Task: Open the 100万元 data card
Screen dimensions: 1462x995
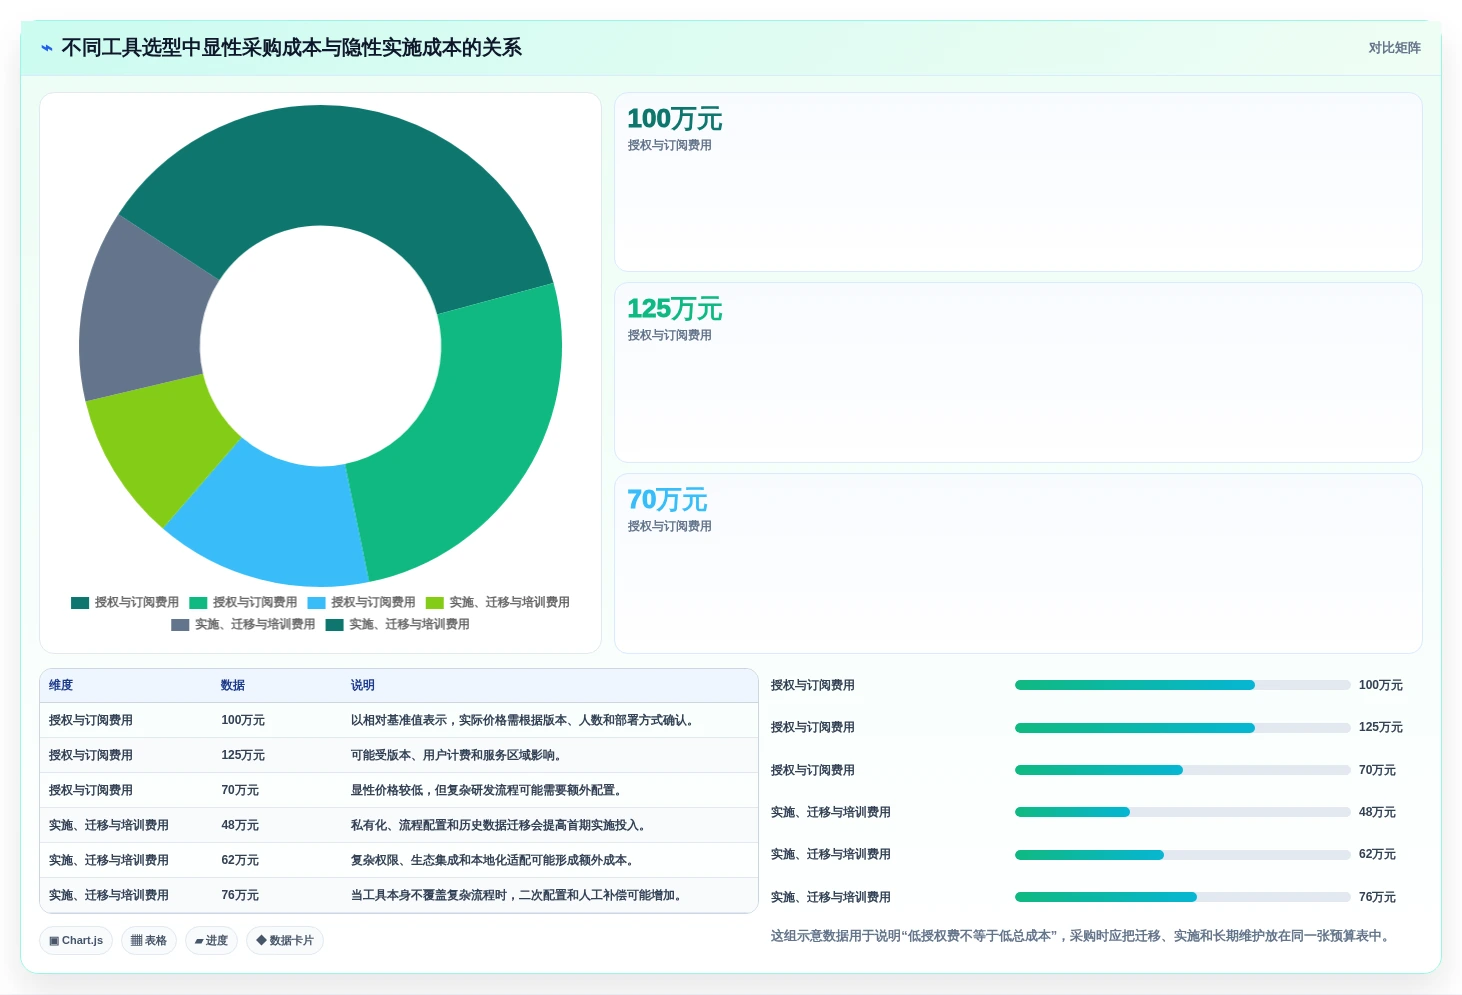Action: 1018,182
